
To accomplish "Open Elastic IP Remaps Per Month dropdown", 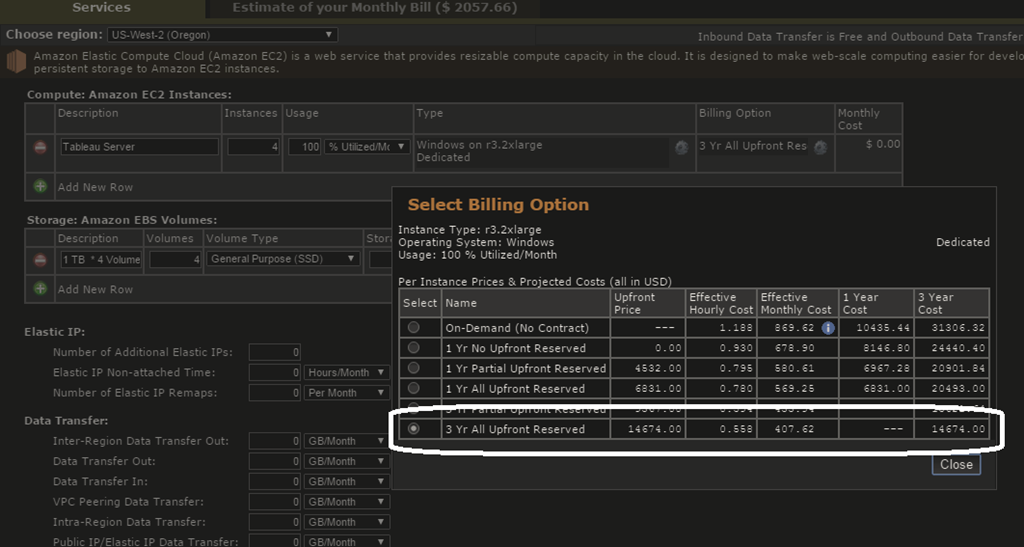I will (347, 393).
